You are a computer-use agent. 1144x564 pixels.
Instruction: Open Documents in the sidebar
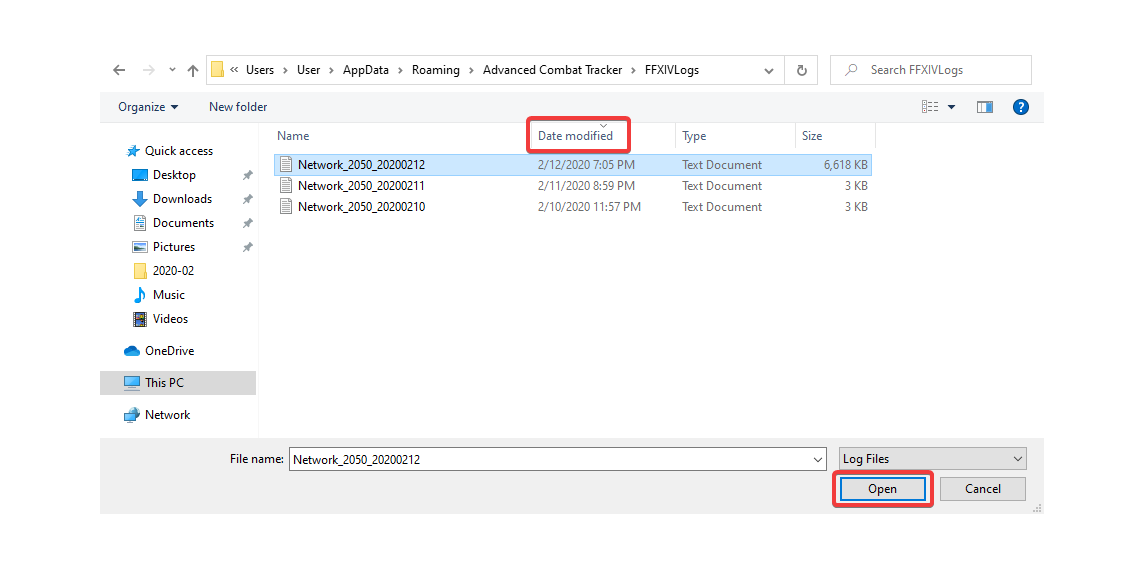(174, 223)
